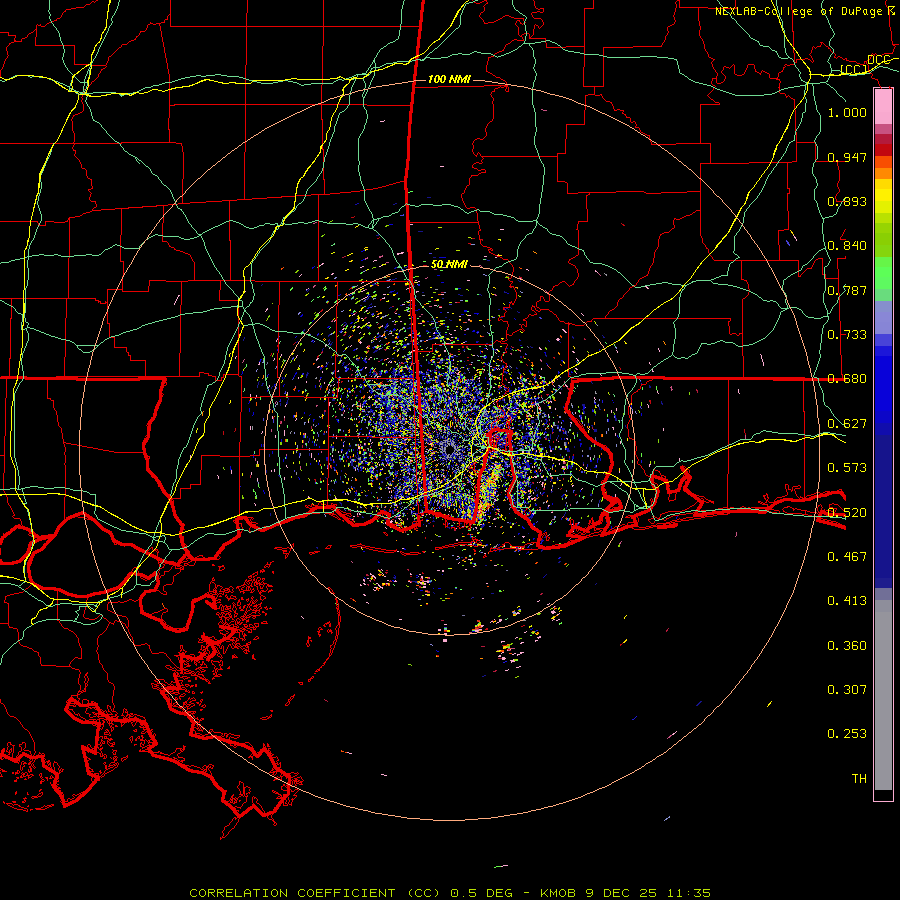
Task: Click the 0.5 DEG elevation text in caption
Action: tap(482, 893)
